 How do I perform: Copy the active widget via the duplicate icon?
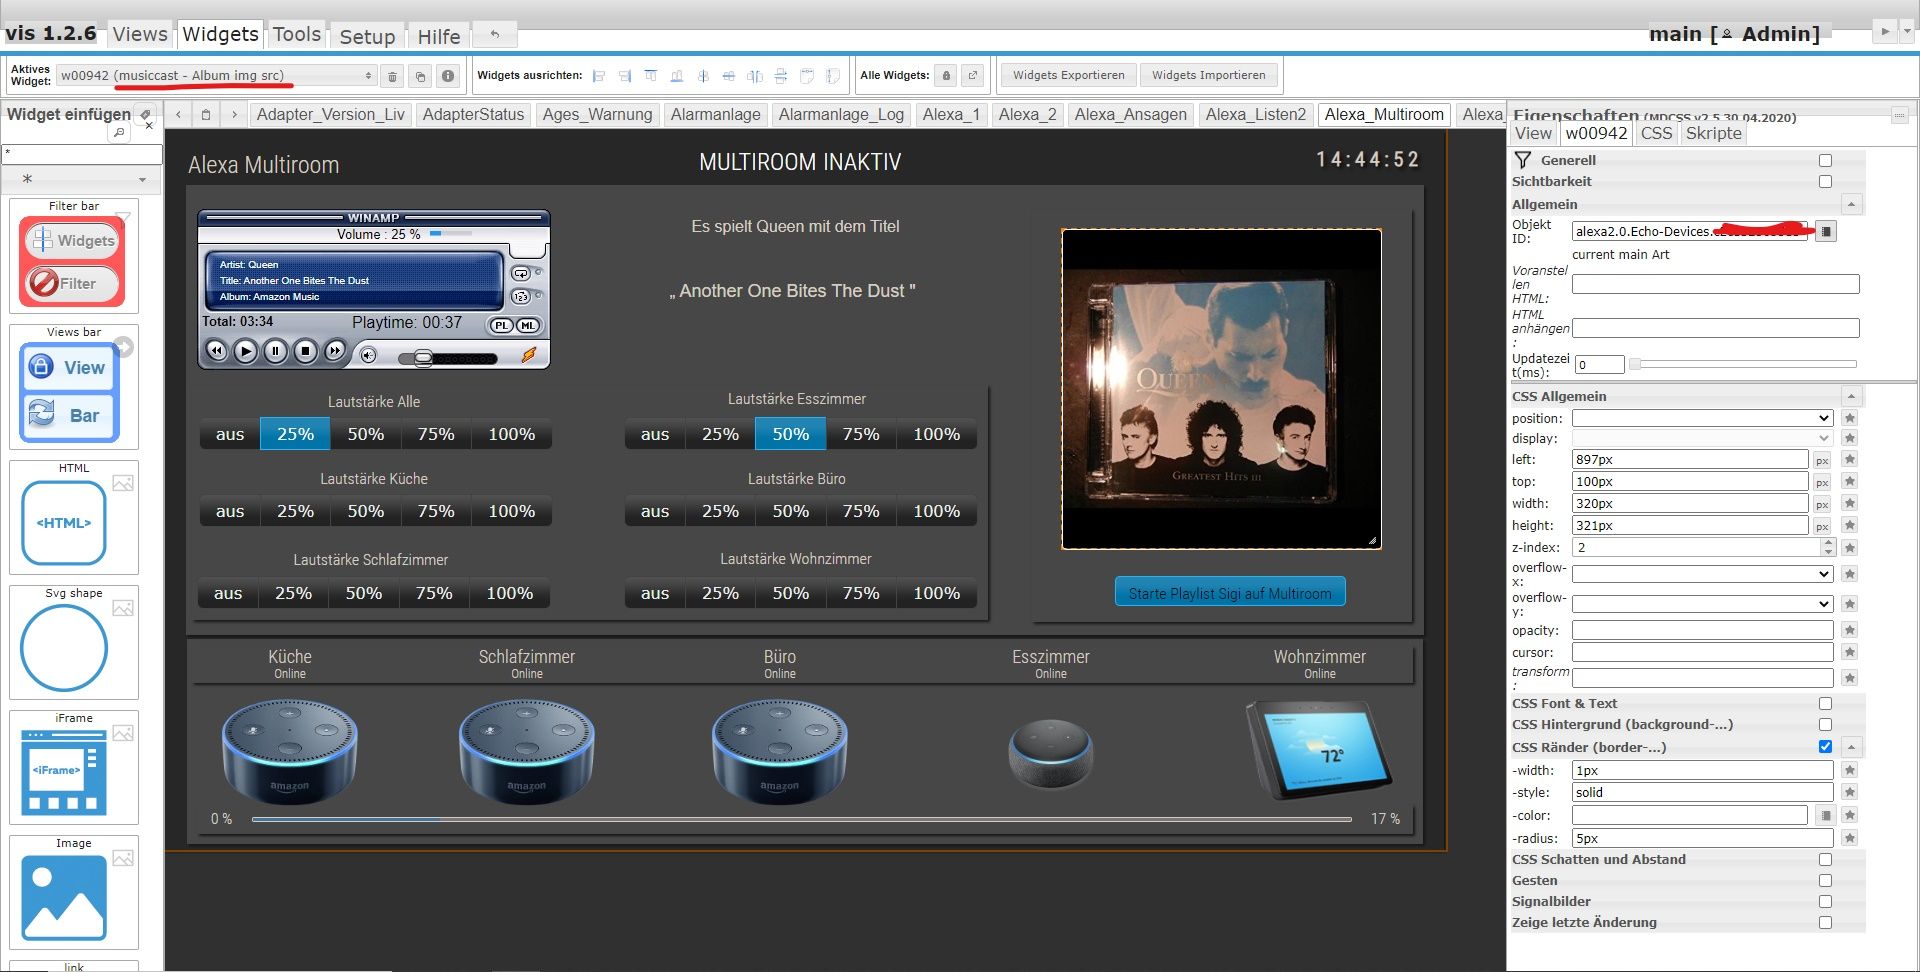[421, 76]
